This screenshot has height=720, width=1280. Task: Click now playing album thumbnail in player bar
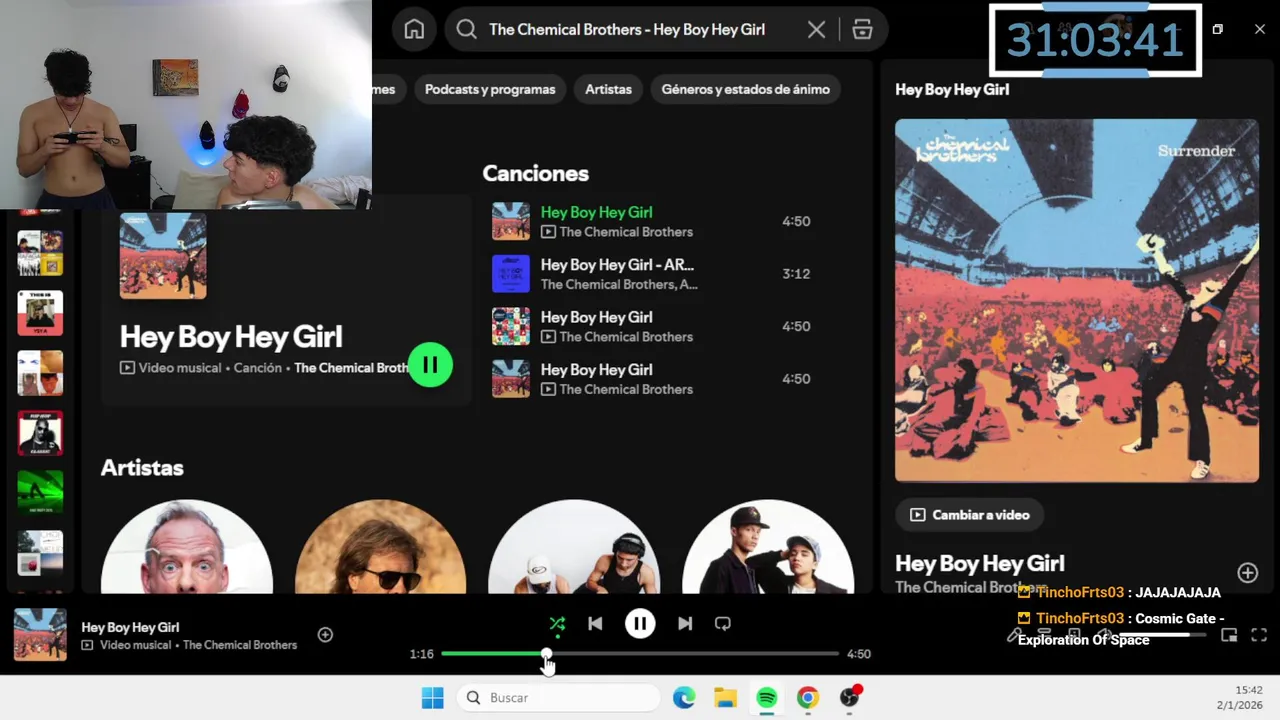pos(40,635)
